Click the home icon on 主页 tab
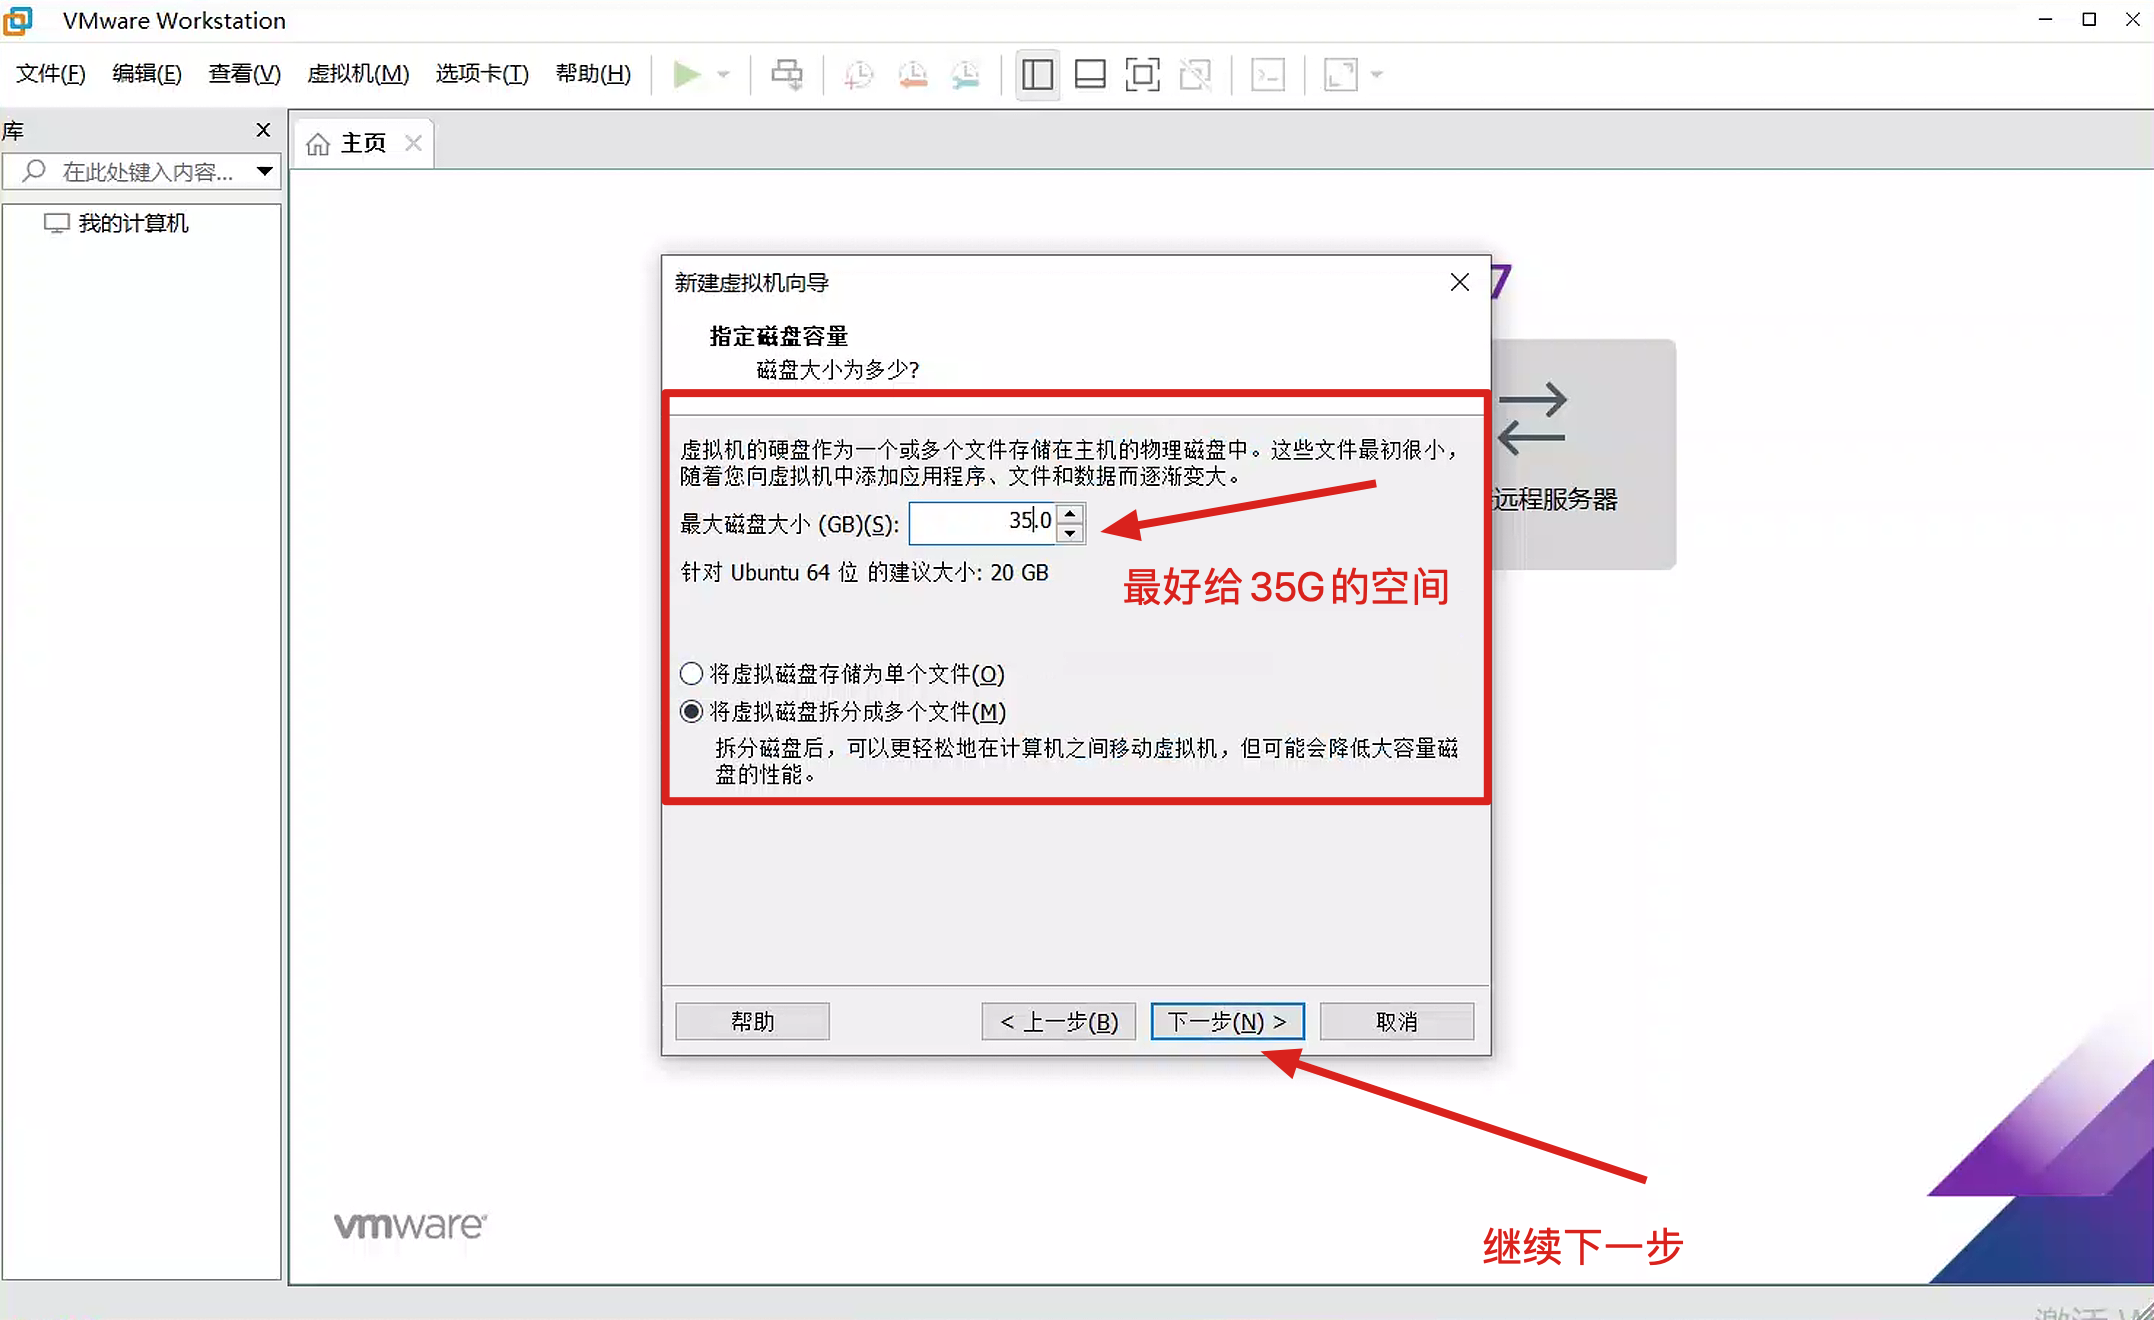Viewport: 2154px width, 1320px height. tap(318, 144)
